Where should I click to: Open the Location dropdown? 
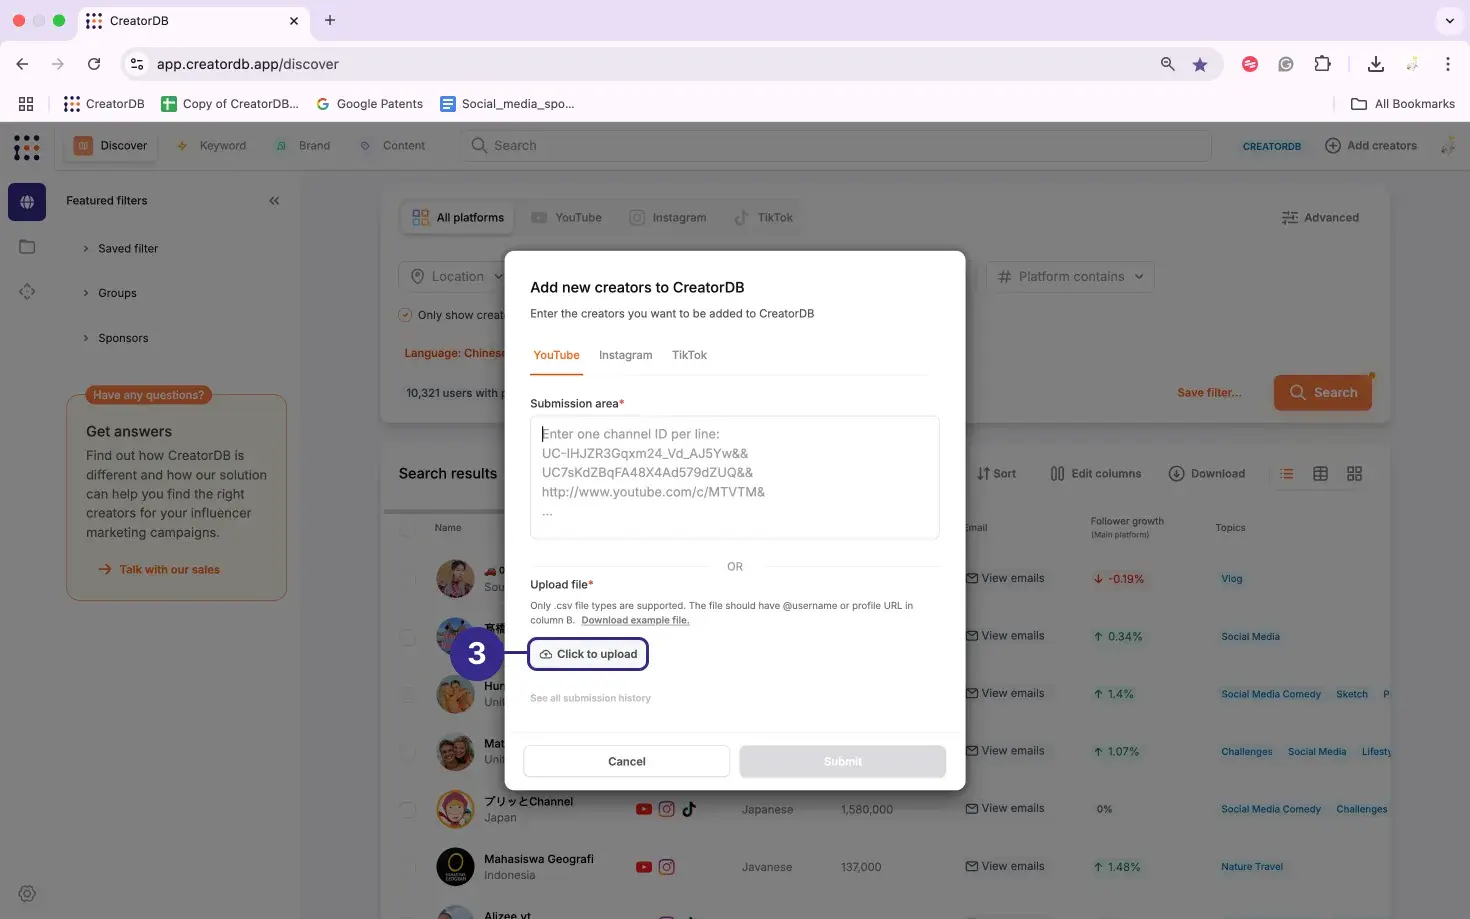pyautogui.click(x=452, y=277)
